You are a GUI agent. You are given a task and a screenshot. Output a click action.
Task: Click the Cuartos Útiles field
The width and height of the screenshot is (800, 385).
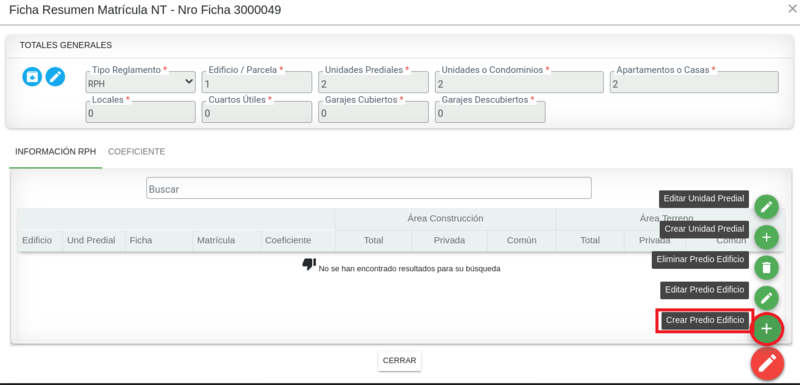pyautogui.click(x=257, y=112)
